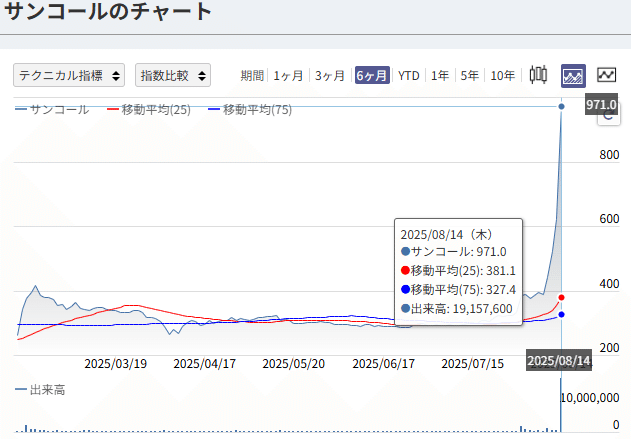Toggle 移動平均(75) legend entry
This screenshot has width=631, height=439.
tap(250, 109)
